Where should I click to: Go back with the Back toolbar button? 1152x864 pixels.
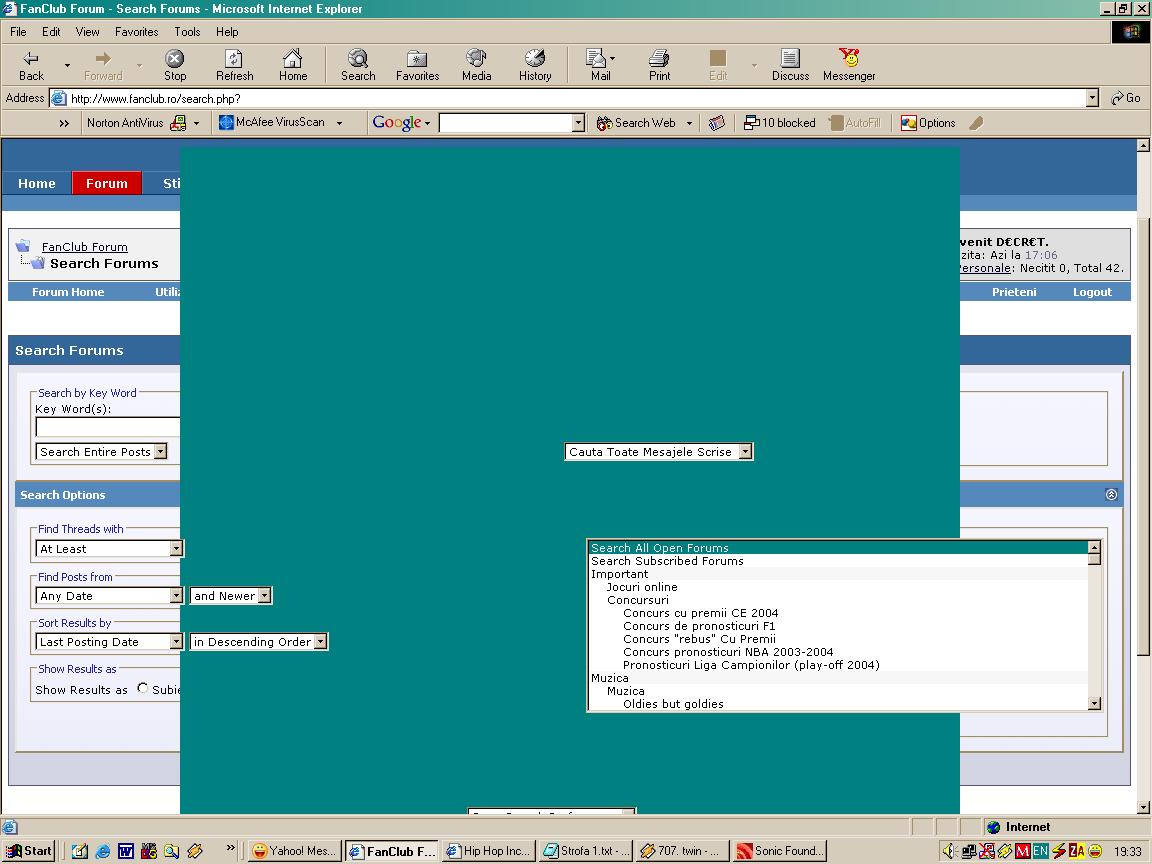pos(31,65)
